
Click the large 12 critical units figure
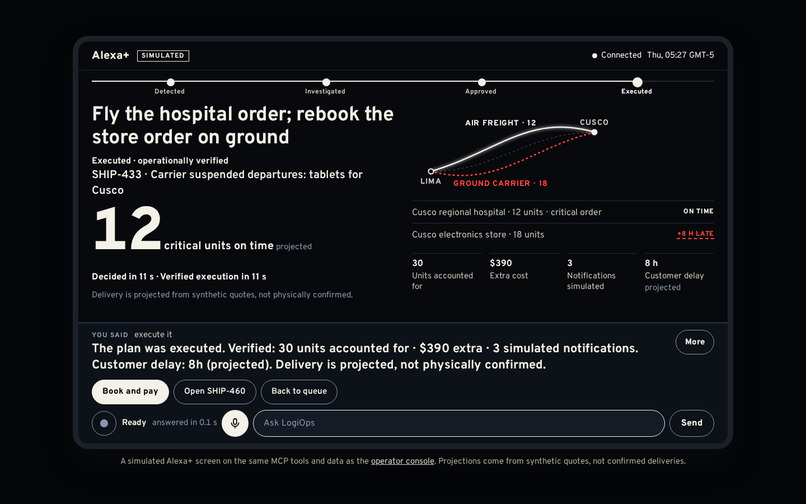[127, 228]
